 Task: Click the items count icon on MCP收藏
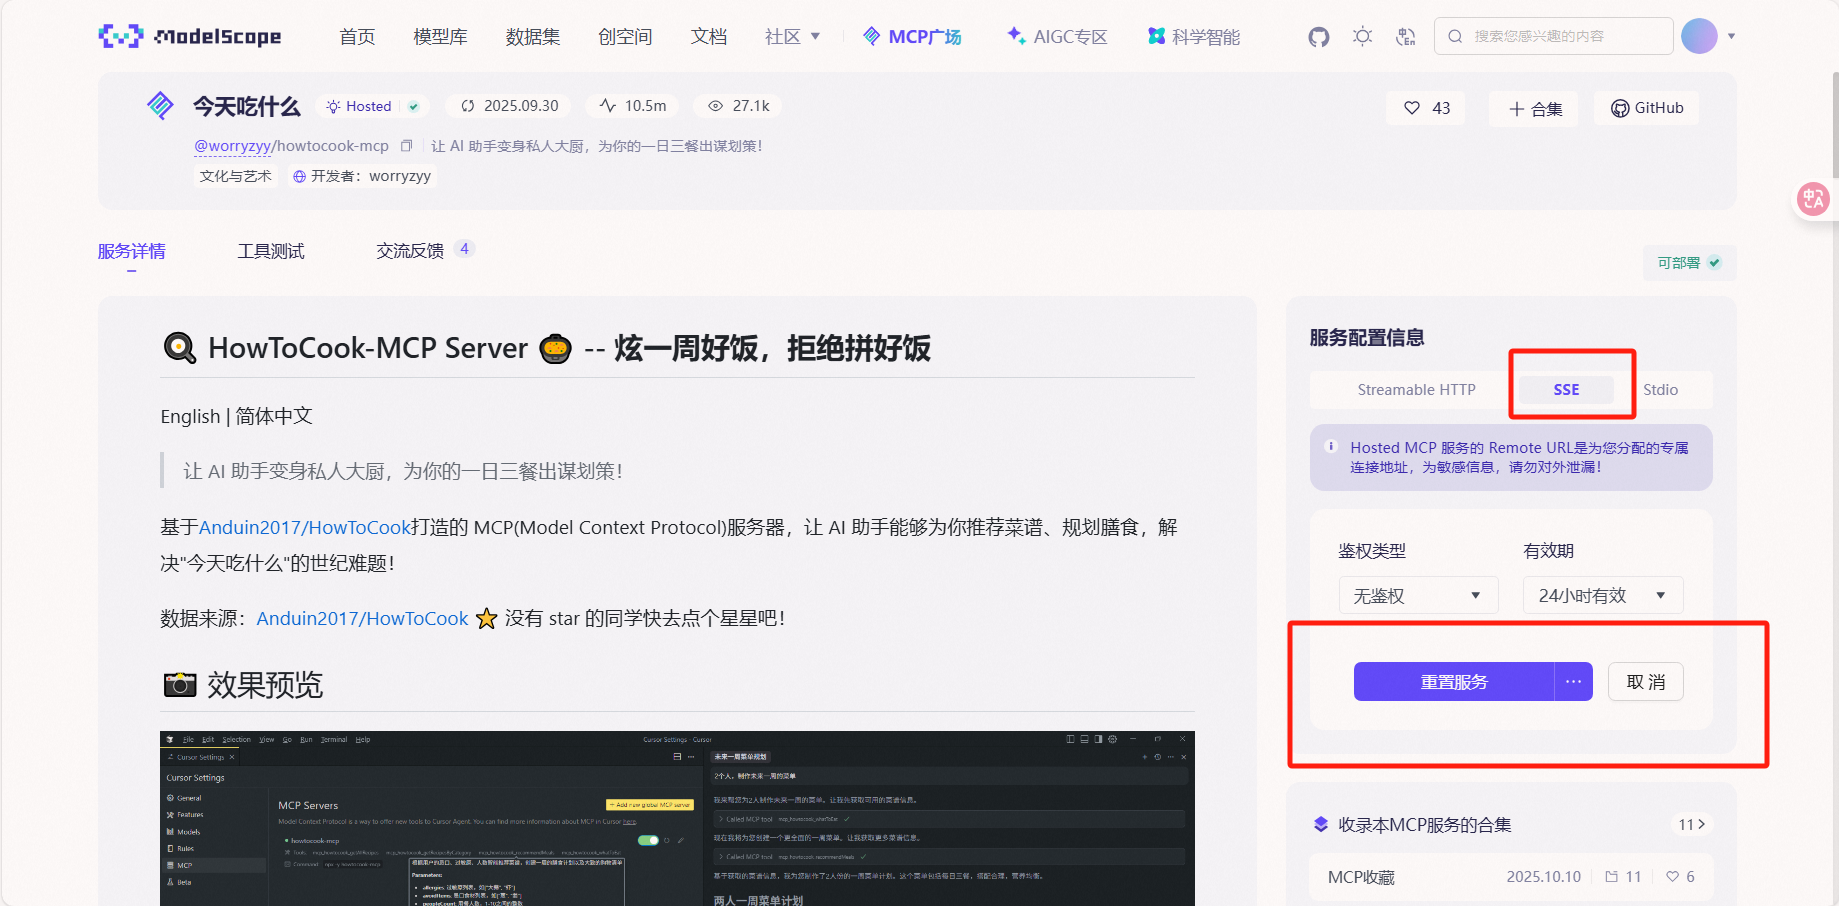[1623, 877]
